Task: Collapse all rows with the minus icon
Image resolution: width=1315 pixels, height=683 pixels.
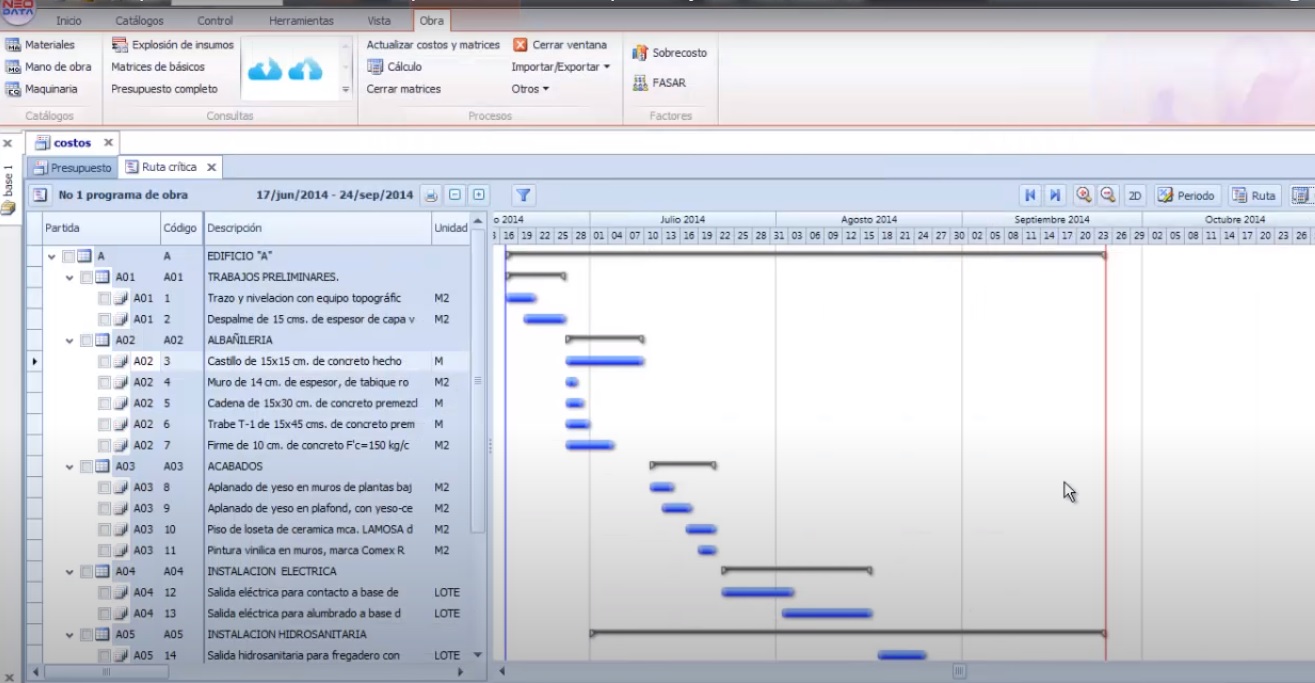Action: coord(455,196)
